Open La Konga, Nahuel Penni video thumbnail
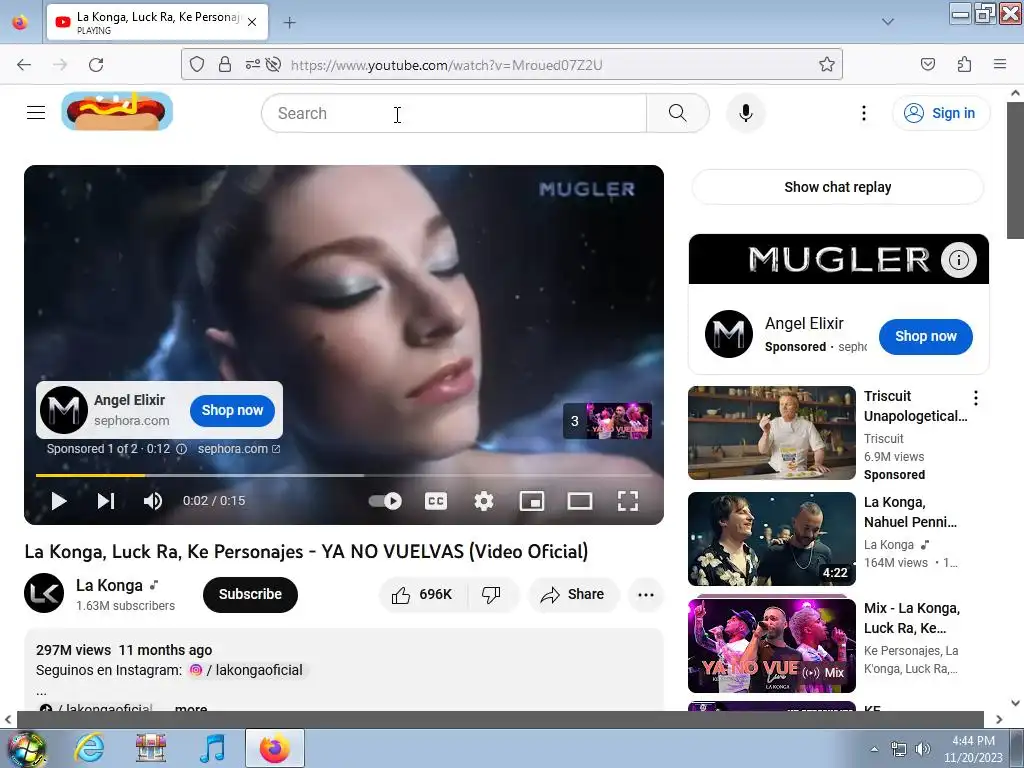 pos(772,539)
